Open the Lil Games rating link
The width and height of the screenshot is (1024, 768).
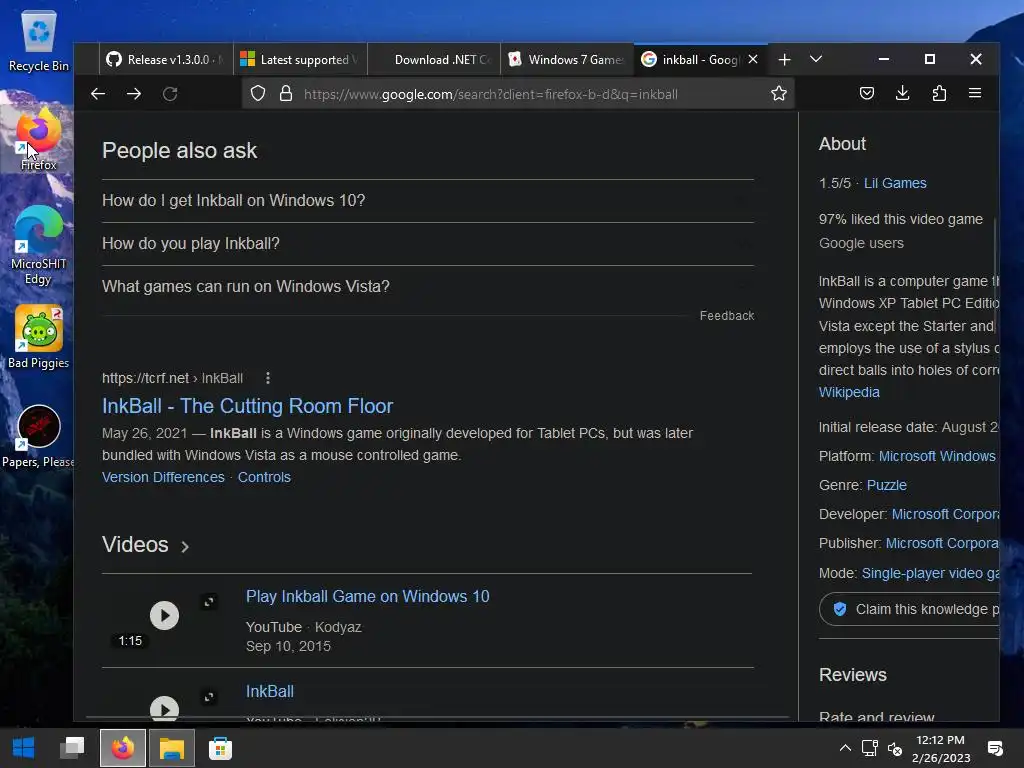[895, 183]
